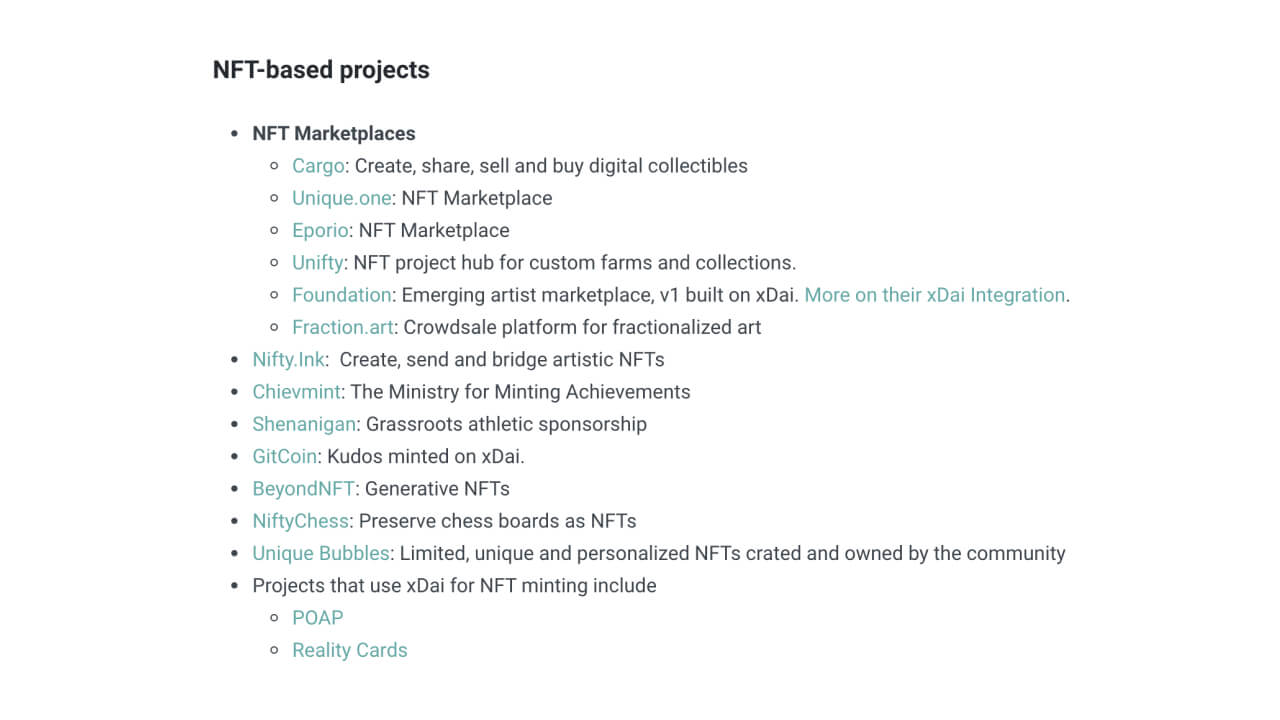Click the Fraction.art link
Viewport: 1280px width, 720px height.
(x=343, y=327)
